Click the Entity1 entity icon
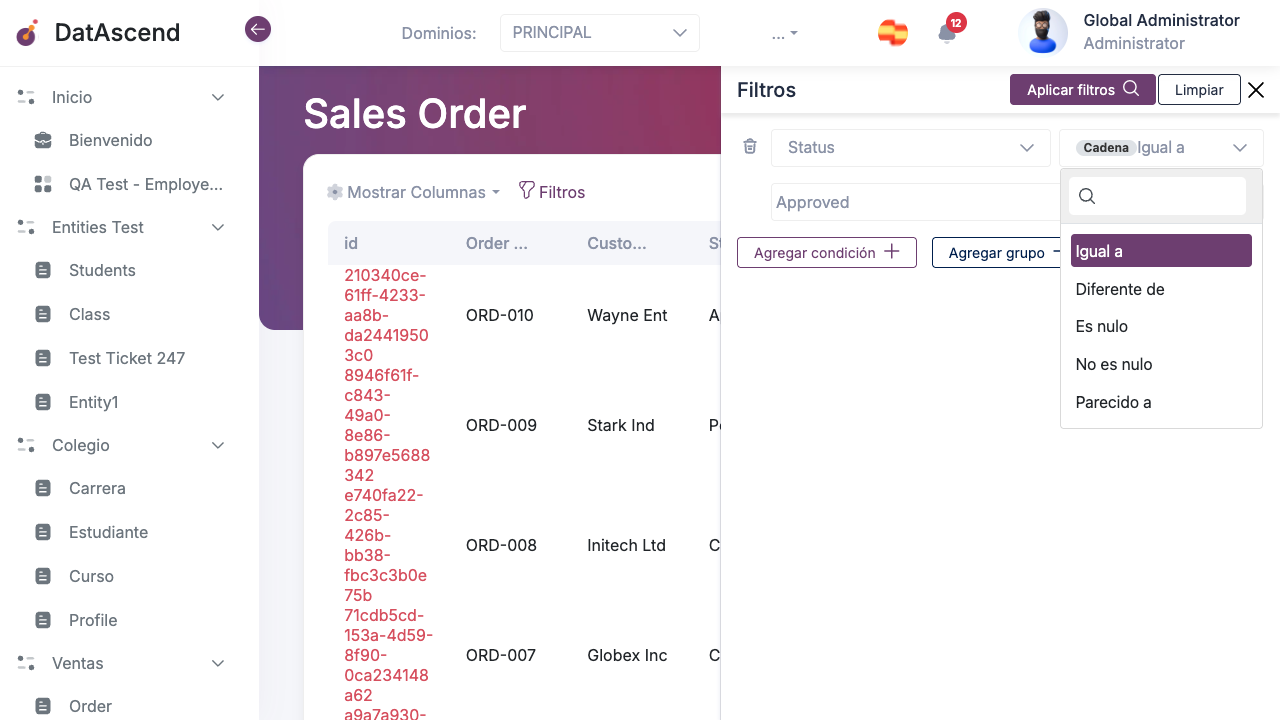Image resolution: width=1280 pixels, height=720 pixels. click(43, 402)
